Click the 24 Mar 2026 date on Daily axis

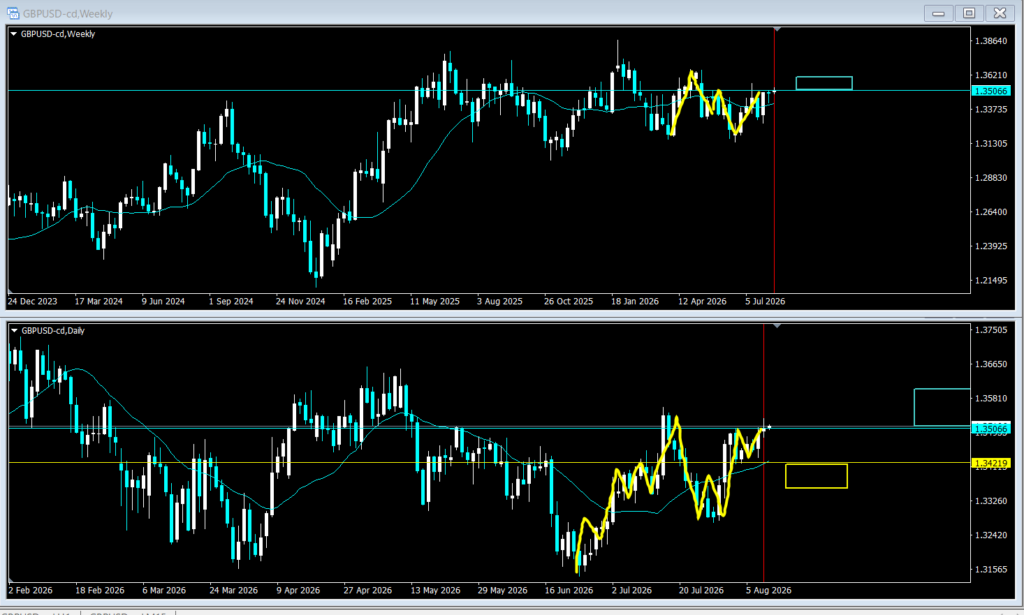point(234,590)
